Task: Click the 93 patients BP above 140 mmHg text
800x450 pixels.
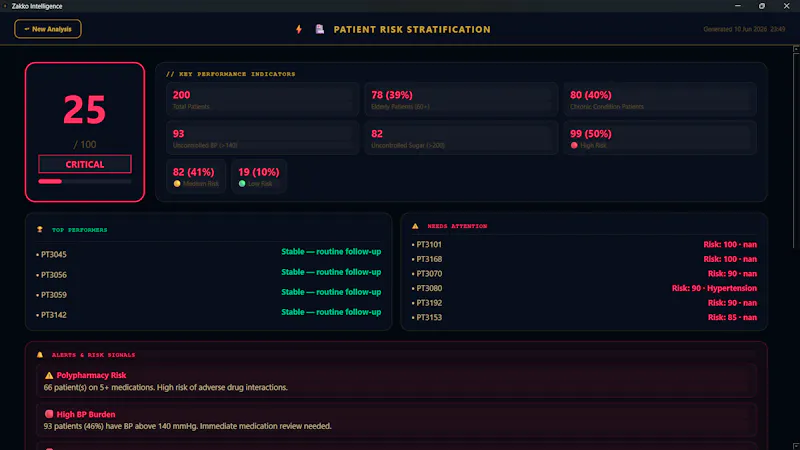Action: coord(187,426)
